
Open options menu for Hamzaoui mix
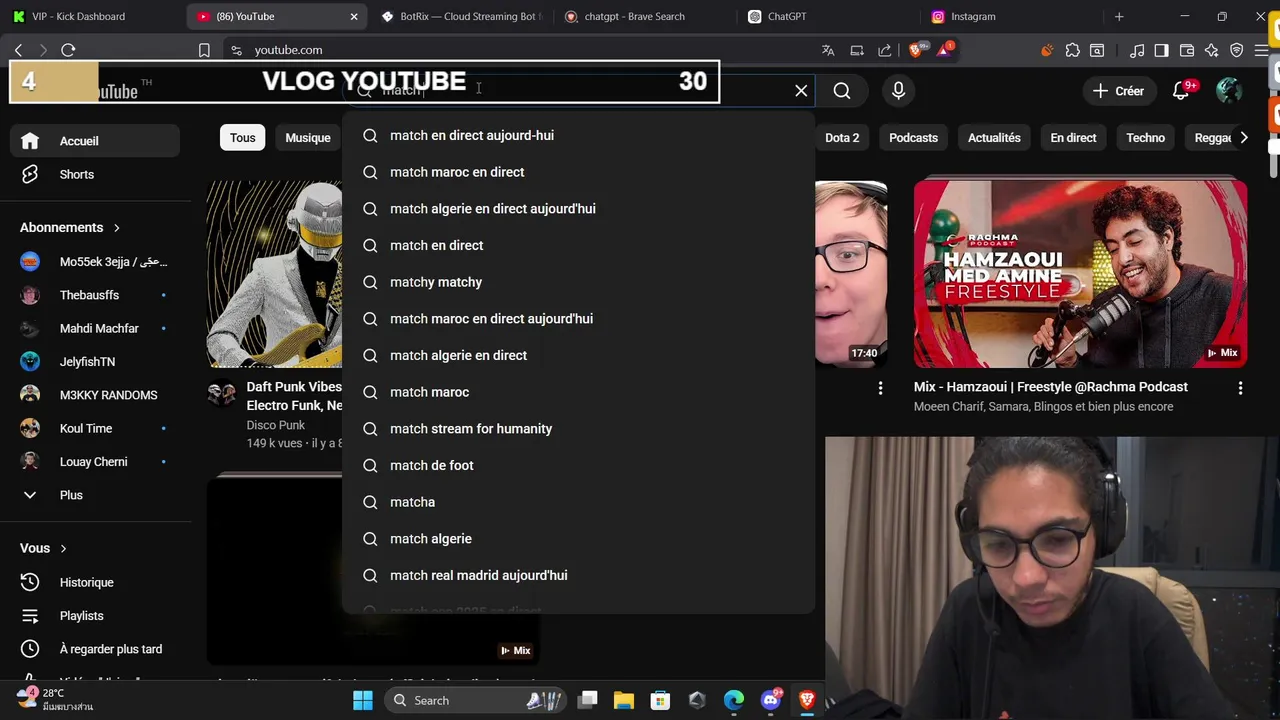(1240, 388)
